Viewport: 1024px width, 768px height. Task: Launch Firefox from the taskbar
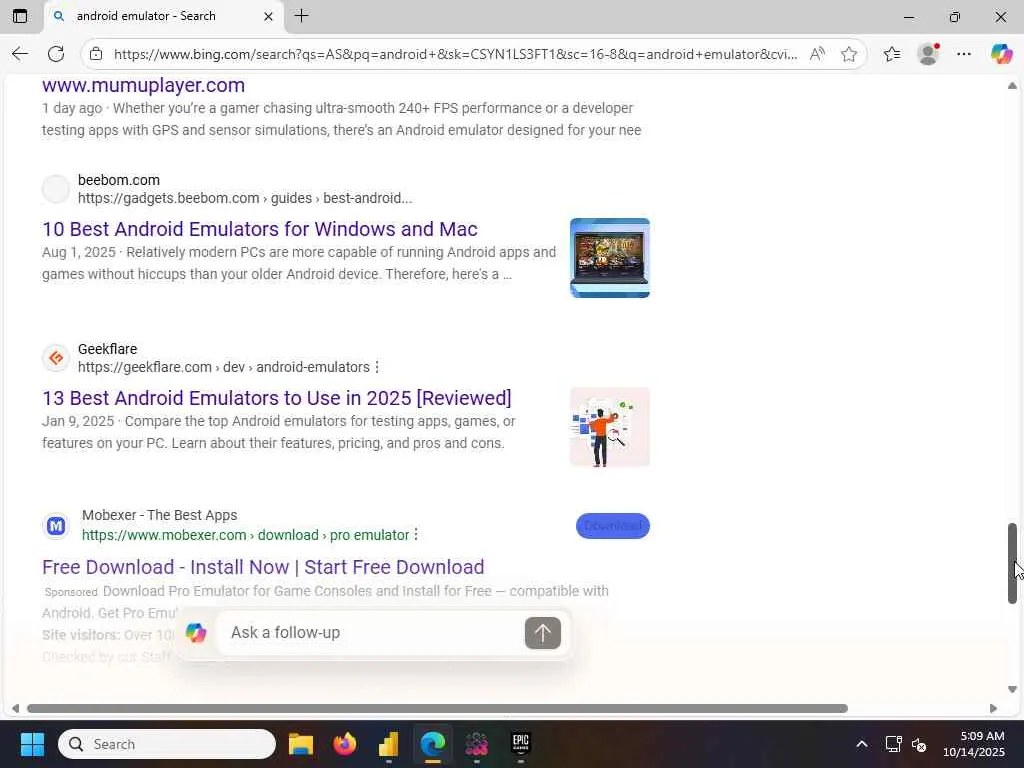(344, 744)
